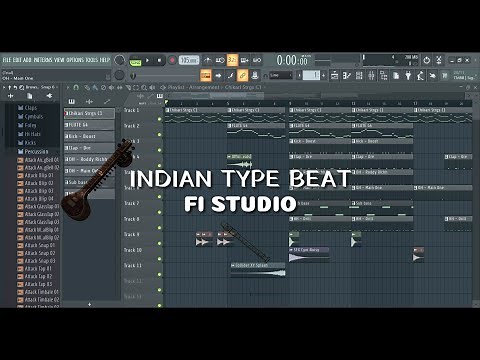Click the song position slider handle
The image size is (480, 360).
(133, 76)
